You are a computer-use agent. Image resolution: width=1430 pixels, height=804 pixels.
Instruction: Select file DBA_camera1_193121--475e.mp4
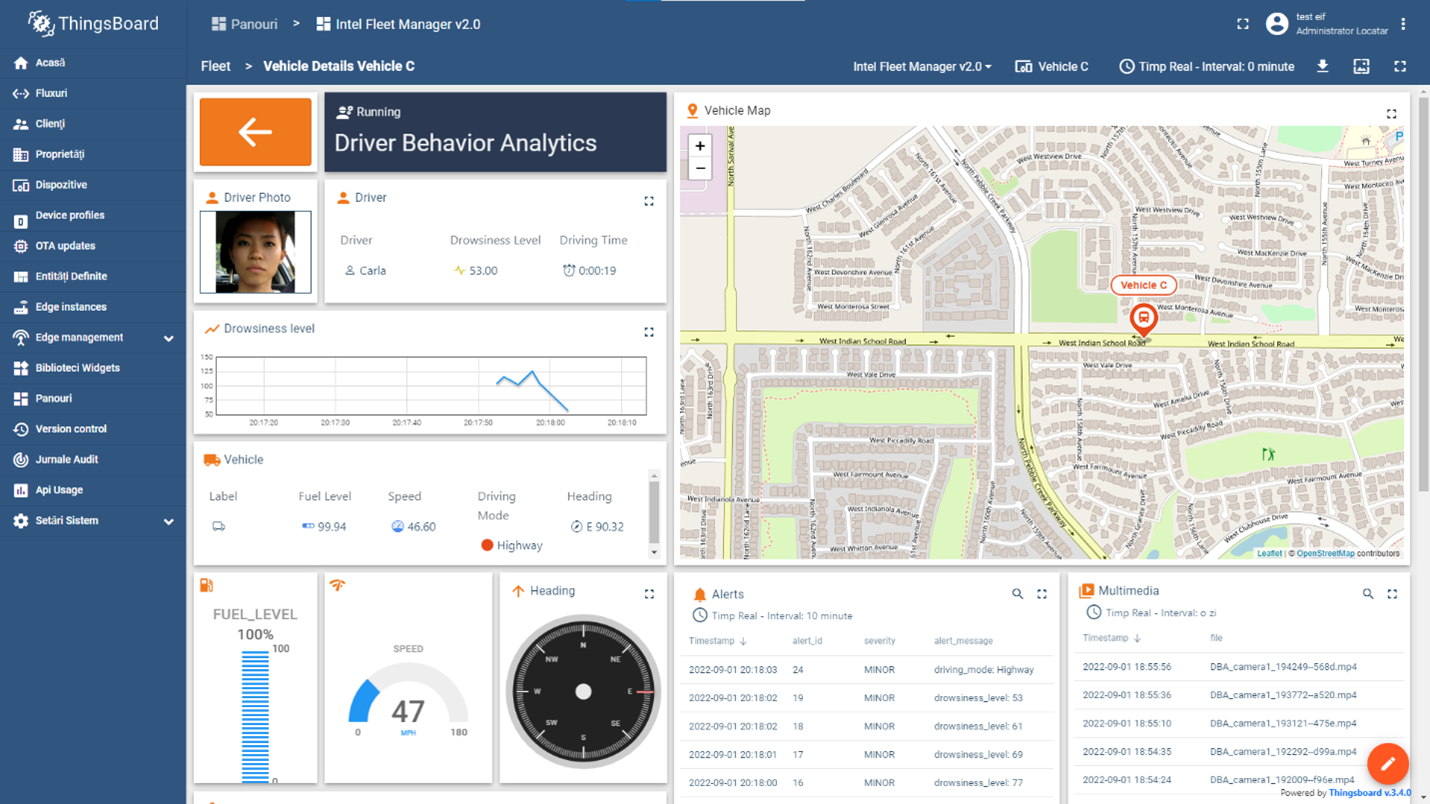pos(1283,723)
